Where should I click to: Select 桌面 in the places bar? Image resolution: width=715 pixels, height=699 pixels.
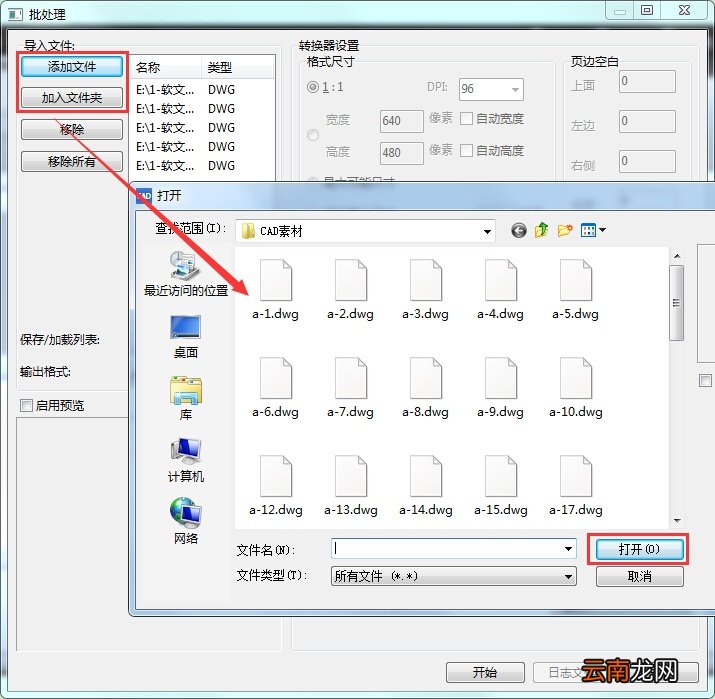[186, 337]
